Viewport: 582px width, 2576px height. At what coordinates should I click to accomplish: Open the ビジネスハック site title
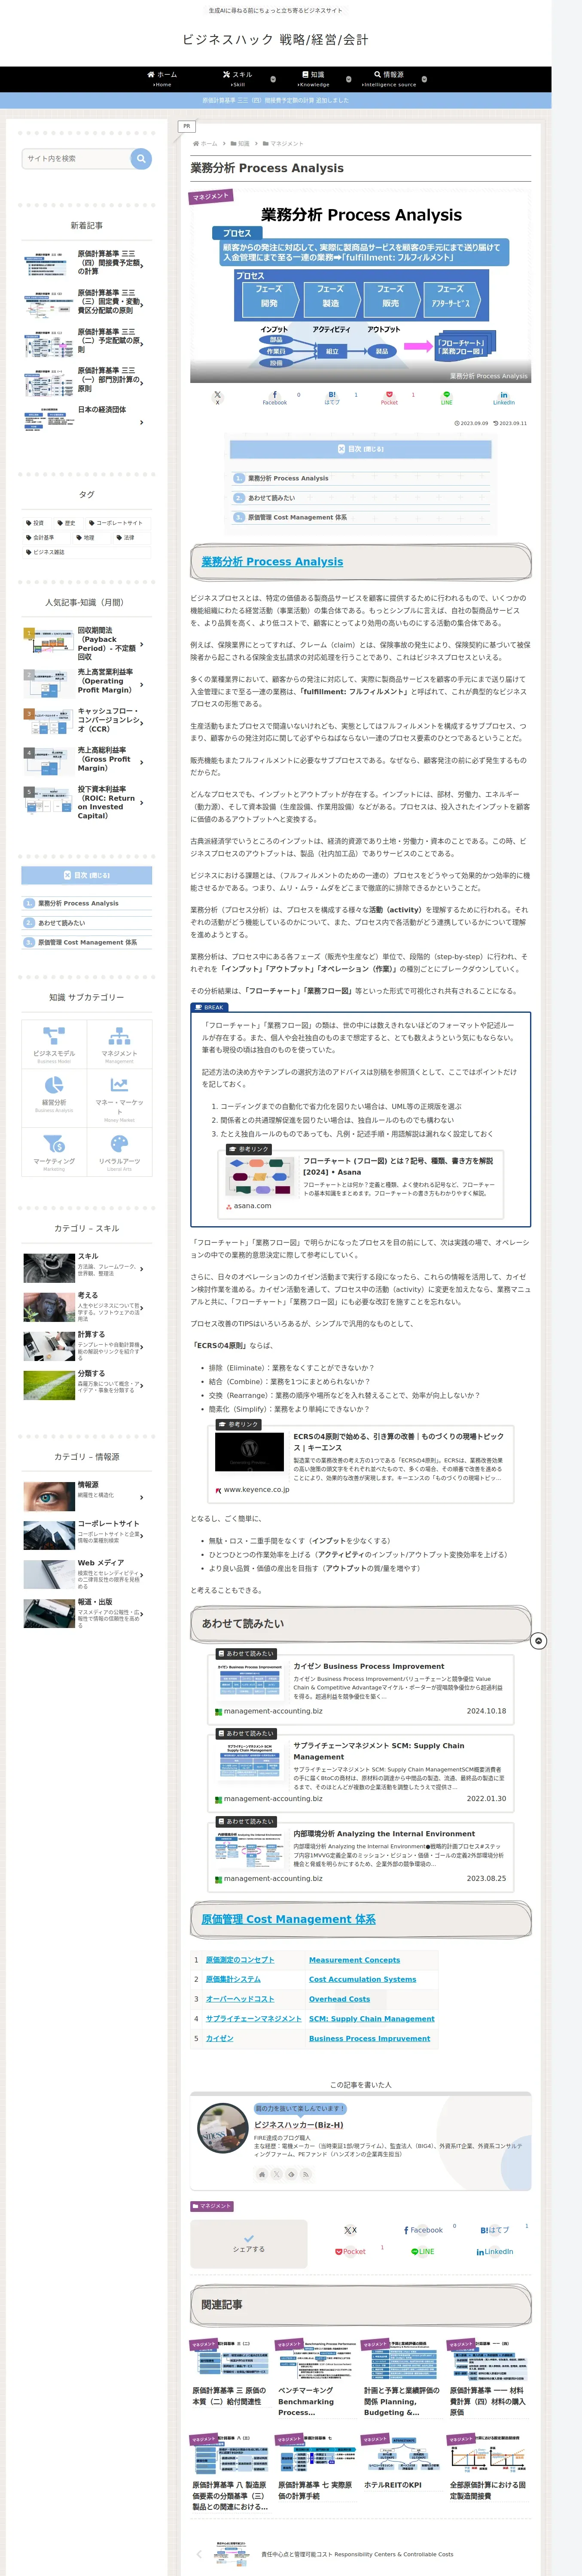pos(275,39)
